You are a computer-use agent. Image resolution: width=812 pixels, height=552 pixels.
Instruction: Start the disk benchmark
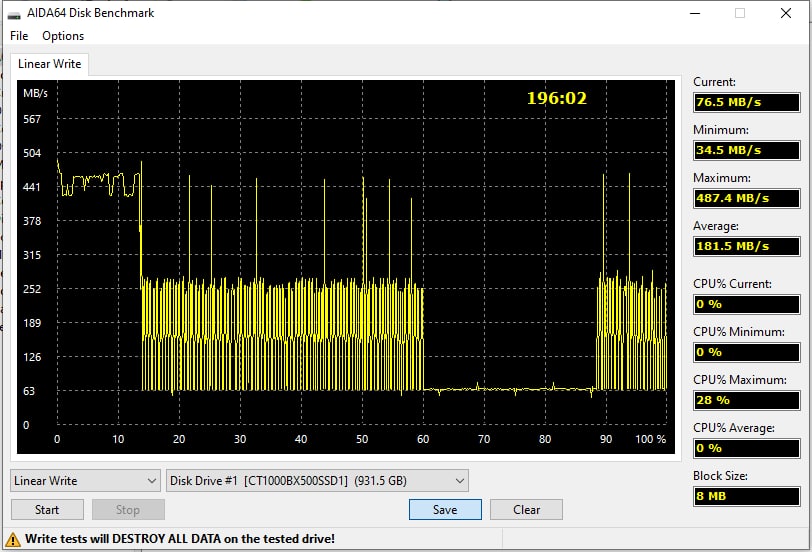[47, 510]
